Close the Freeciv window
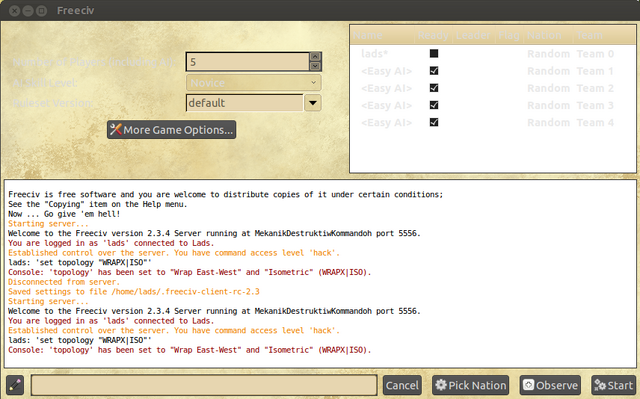 [15, 11]
